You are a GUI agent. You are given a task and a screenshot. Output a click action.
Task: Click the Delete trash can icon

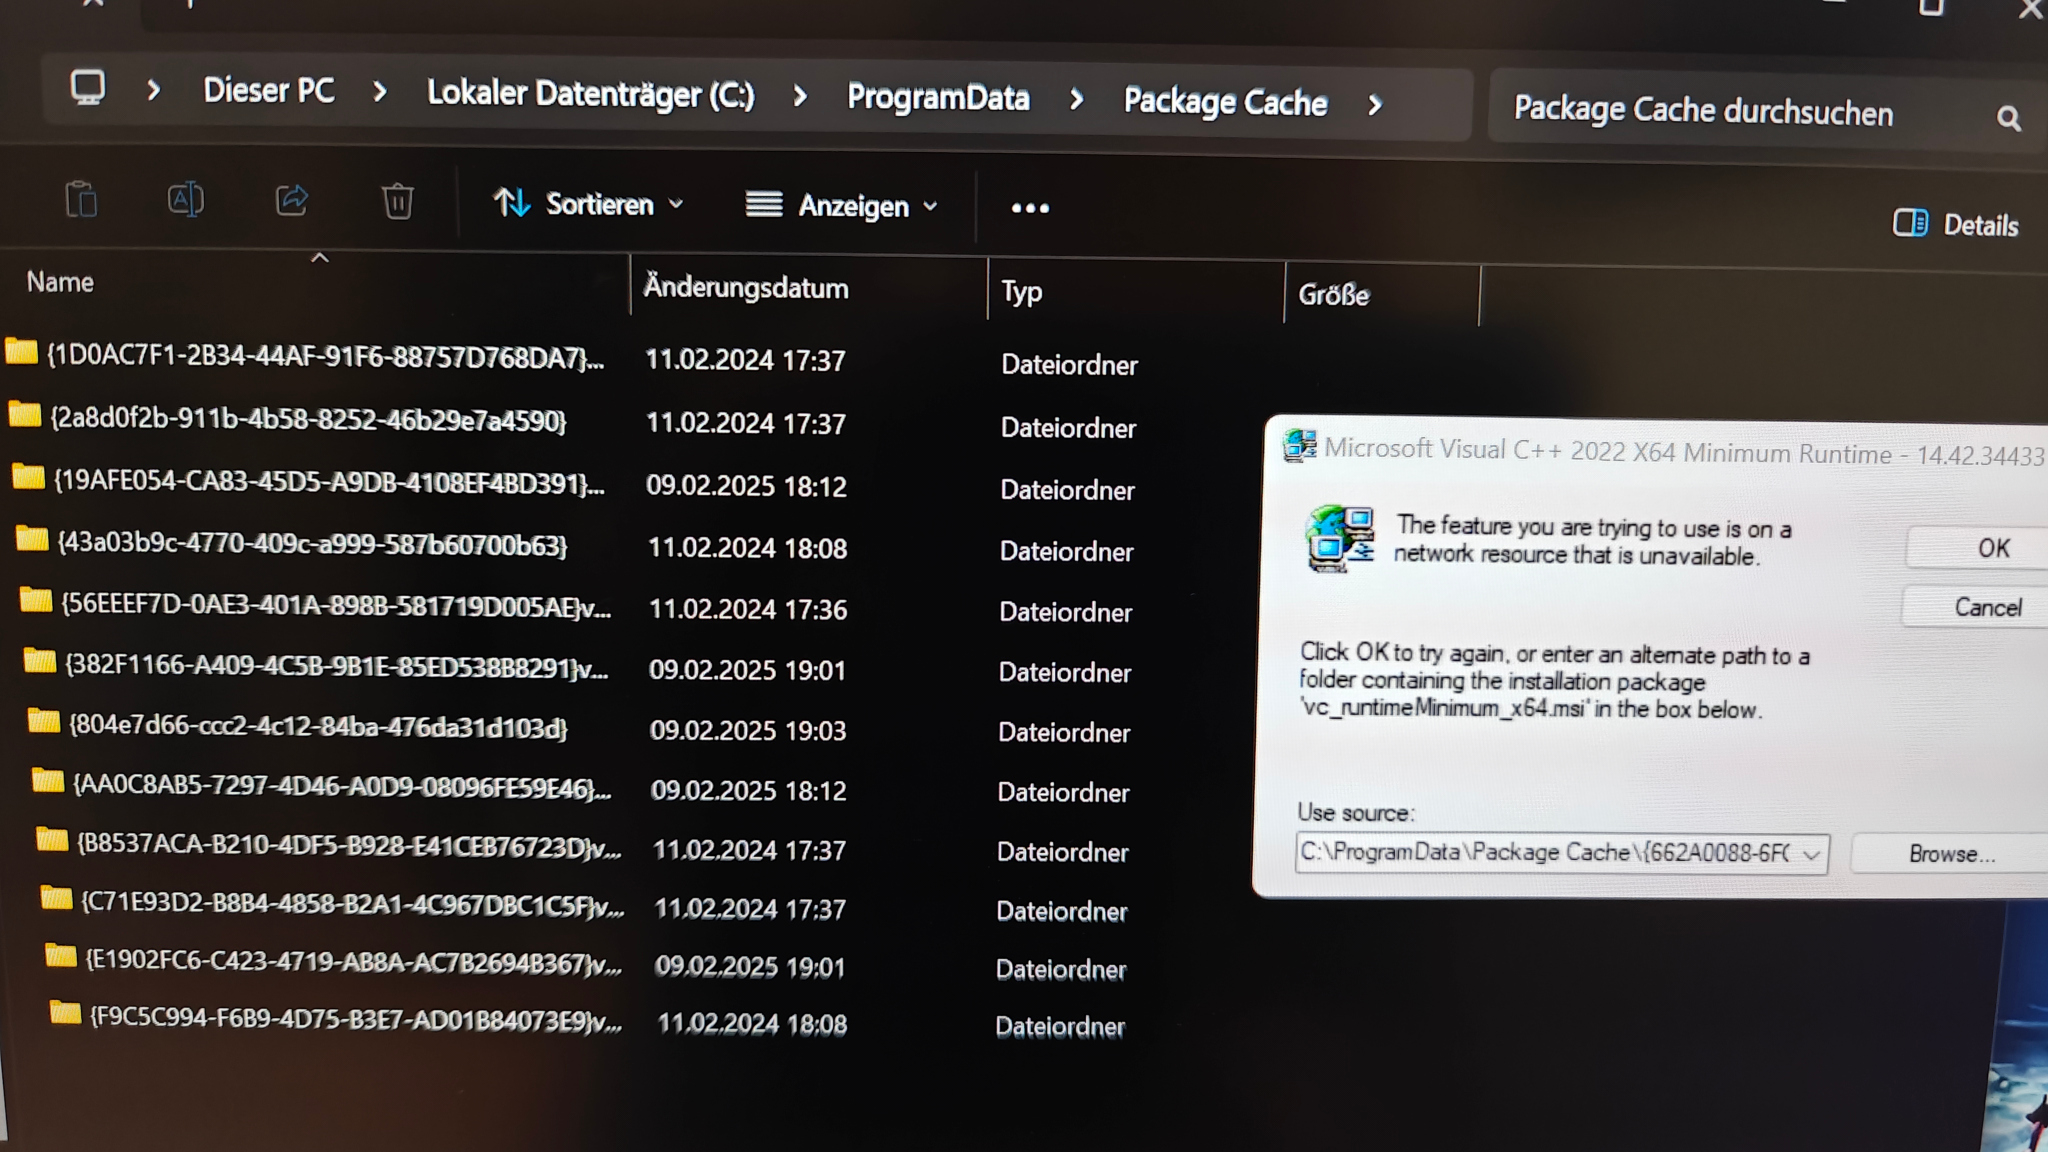click(x=398, y=201)
